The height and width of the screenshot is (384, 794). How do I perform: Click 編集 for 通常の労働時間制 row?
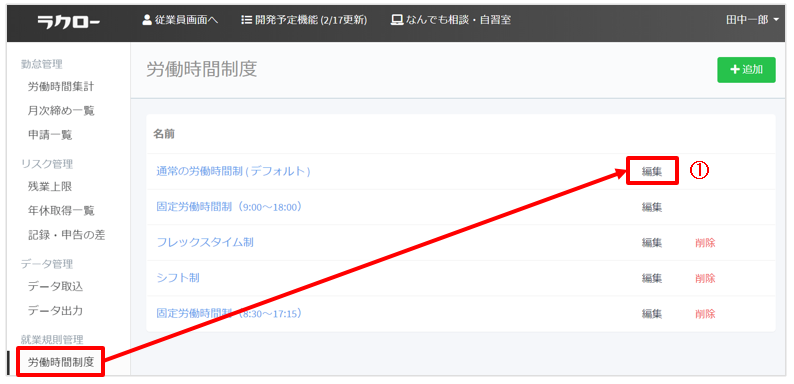(652, 172)
